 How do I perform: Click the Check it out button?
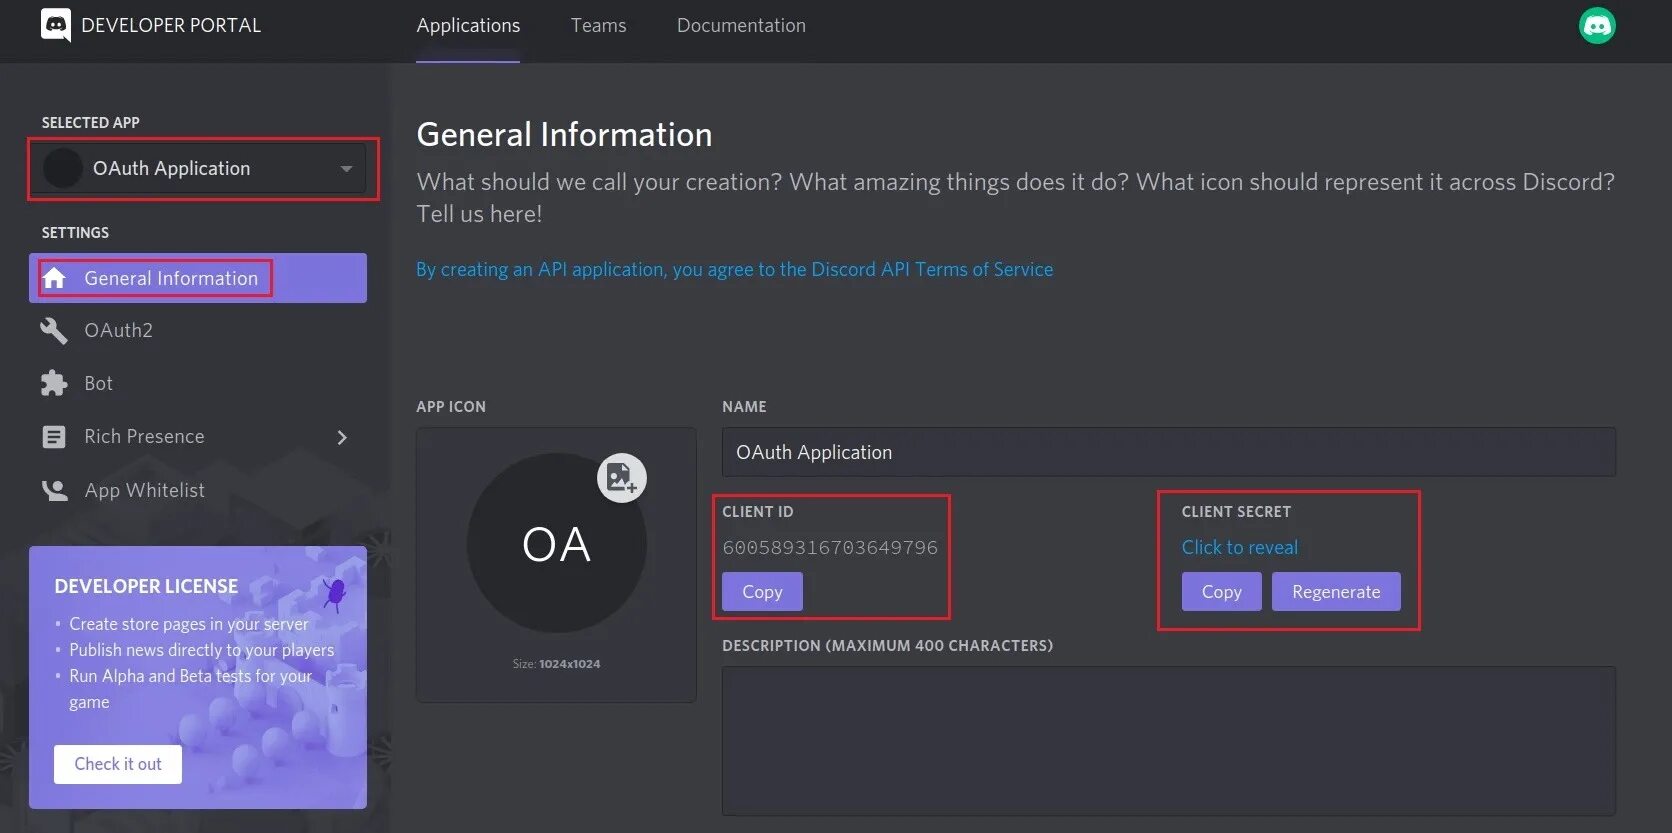tap(118, 764)
